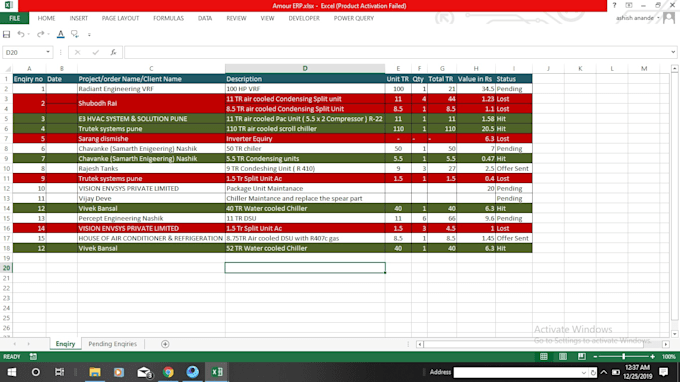
Task: Switch to Normal view icon
Action: pyautogui.click(x=544, y=357)
